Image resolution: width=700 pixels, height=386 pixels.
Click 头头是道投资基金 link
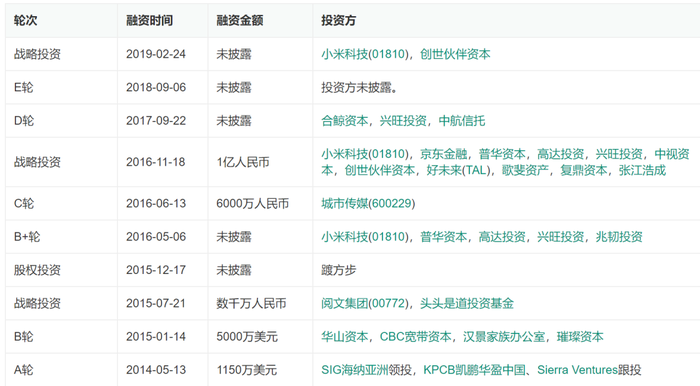tap(467, 303)
